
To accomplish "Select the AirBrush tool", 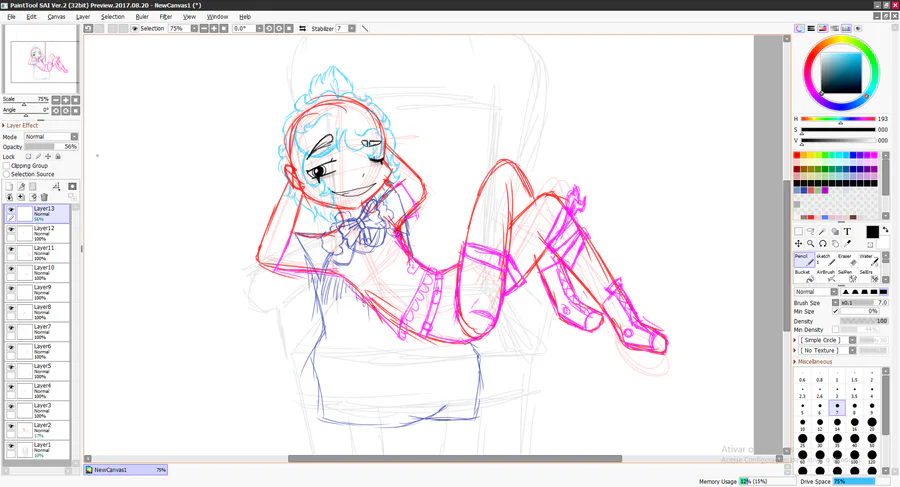I will tap(825, 276).
